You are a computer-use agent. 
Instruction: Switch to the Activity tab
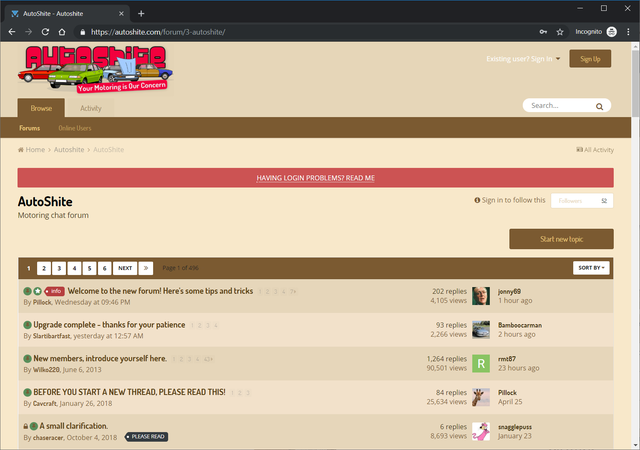click(x=91, y=108)
